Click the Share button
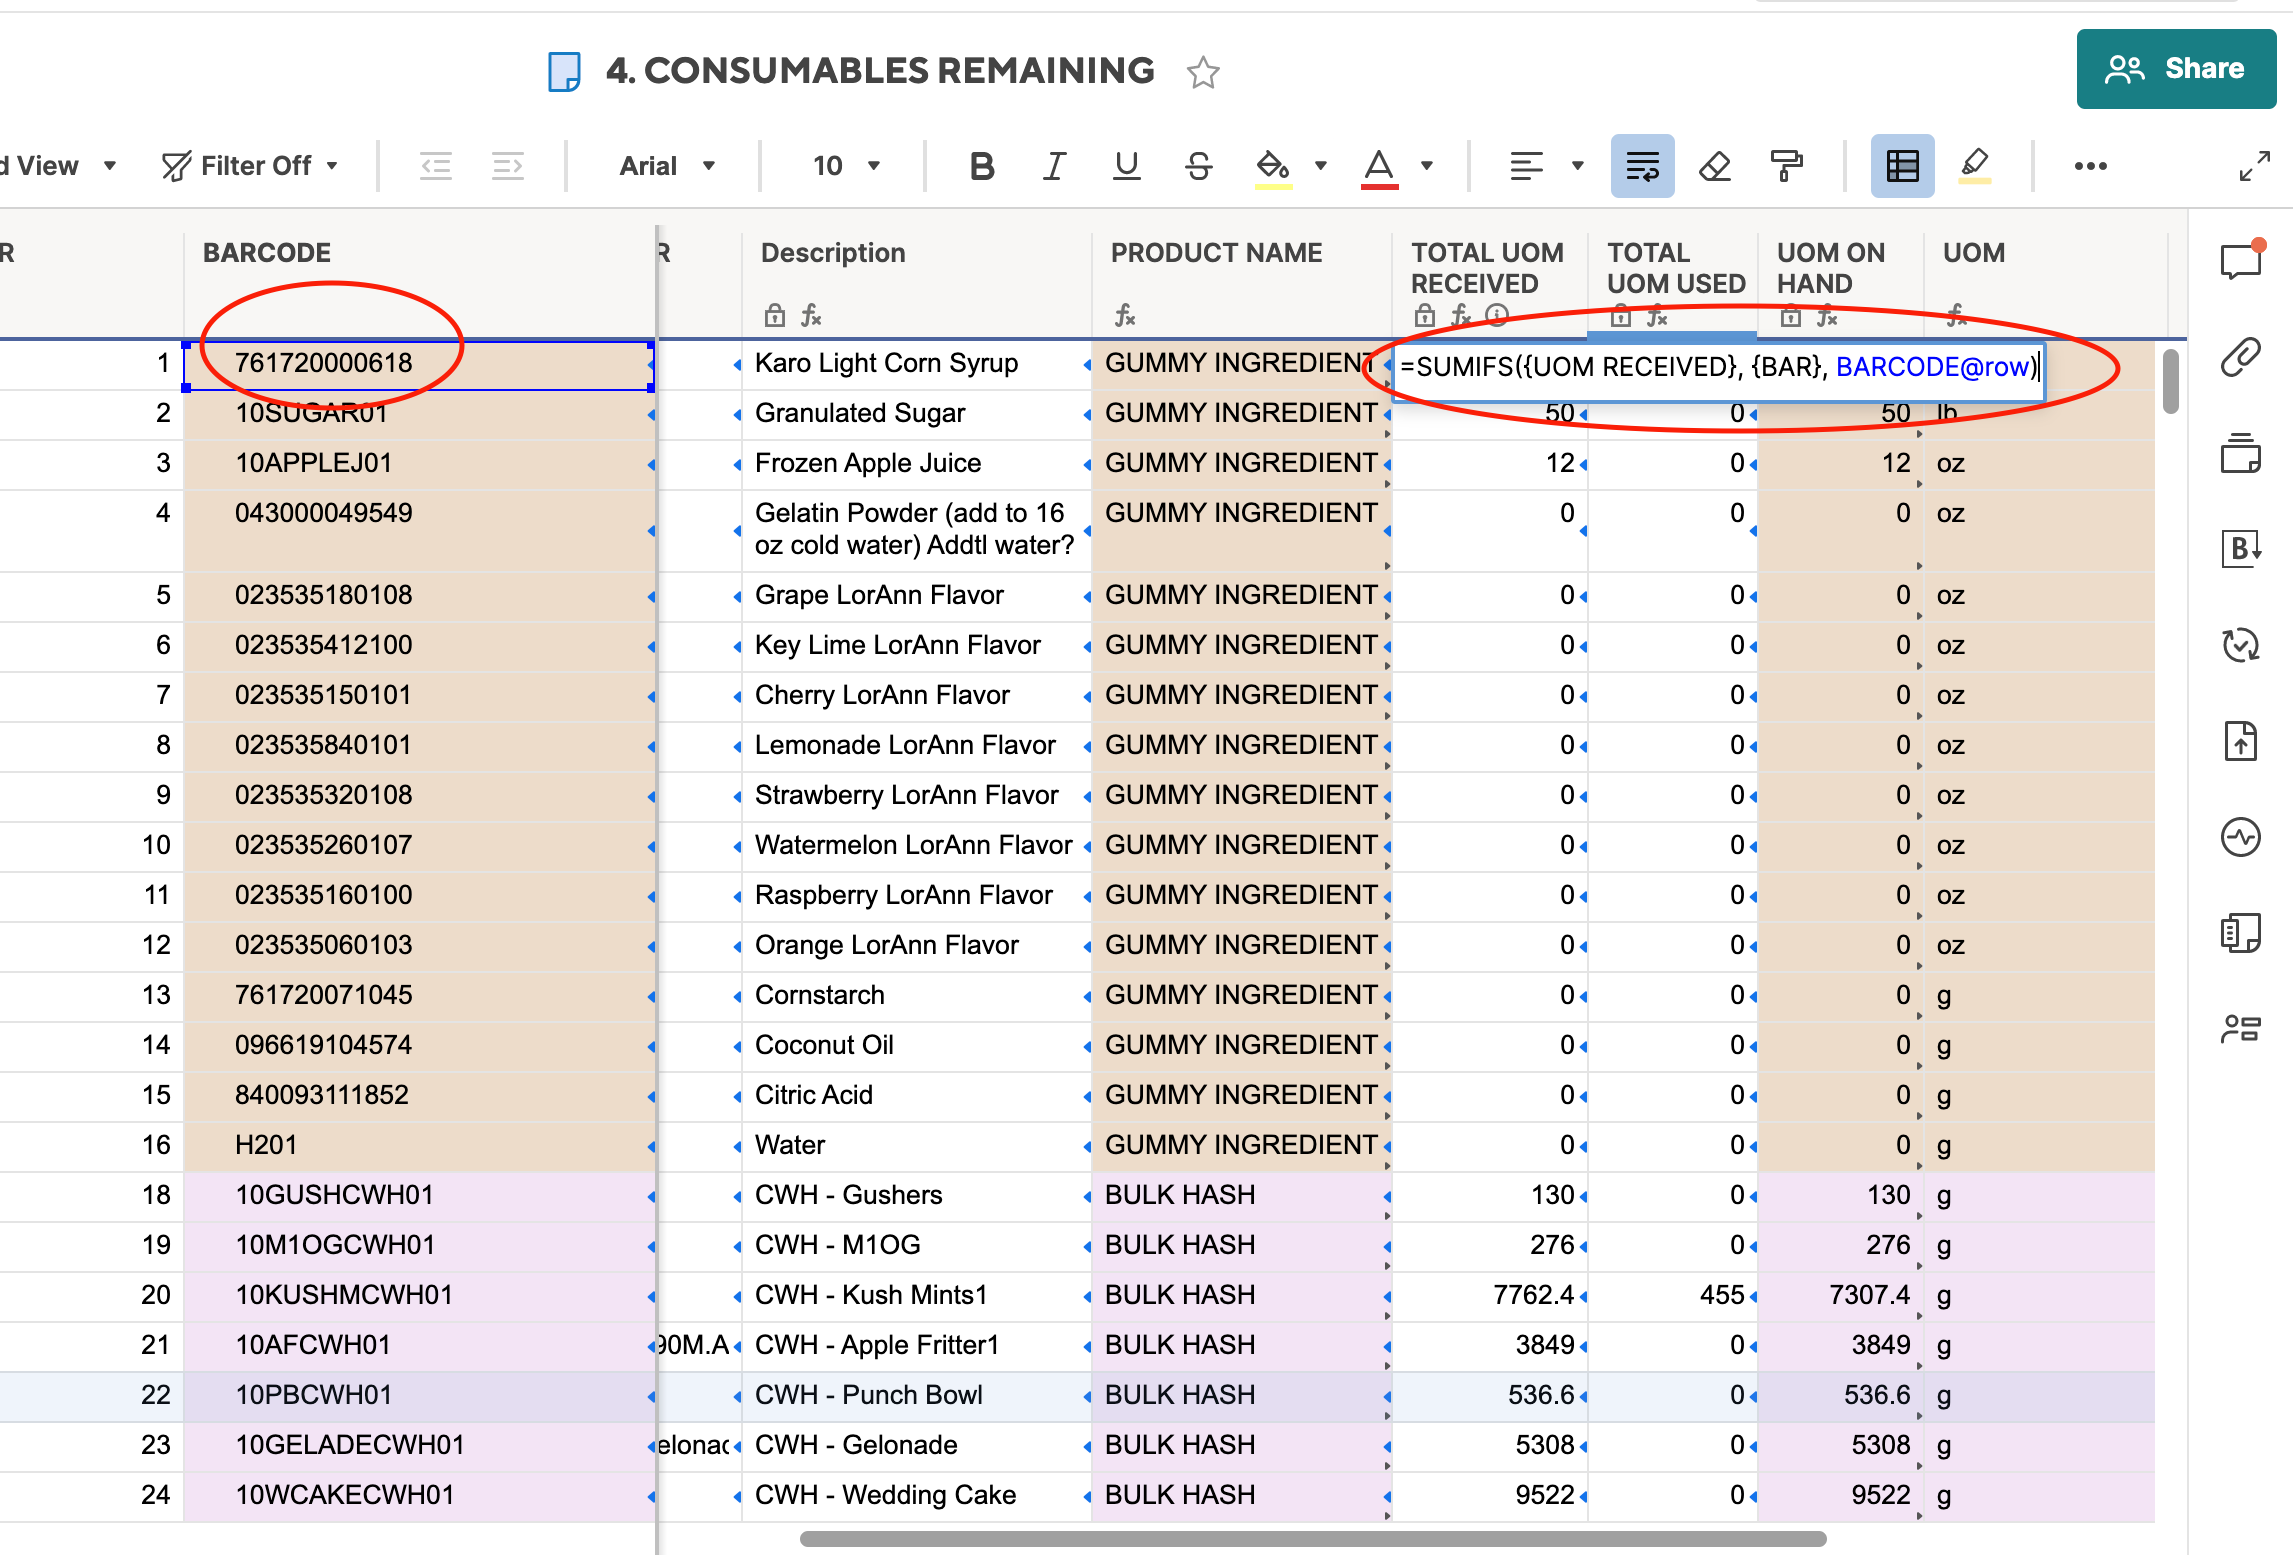The height and width of the screenshot is (1555, 2293). coord(2176,68)
